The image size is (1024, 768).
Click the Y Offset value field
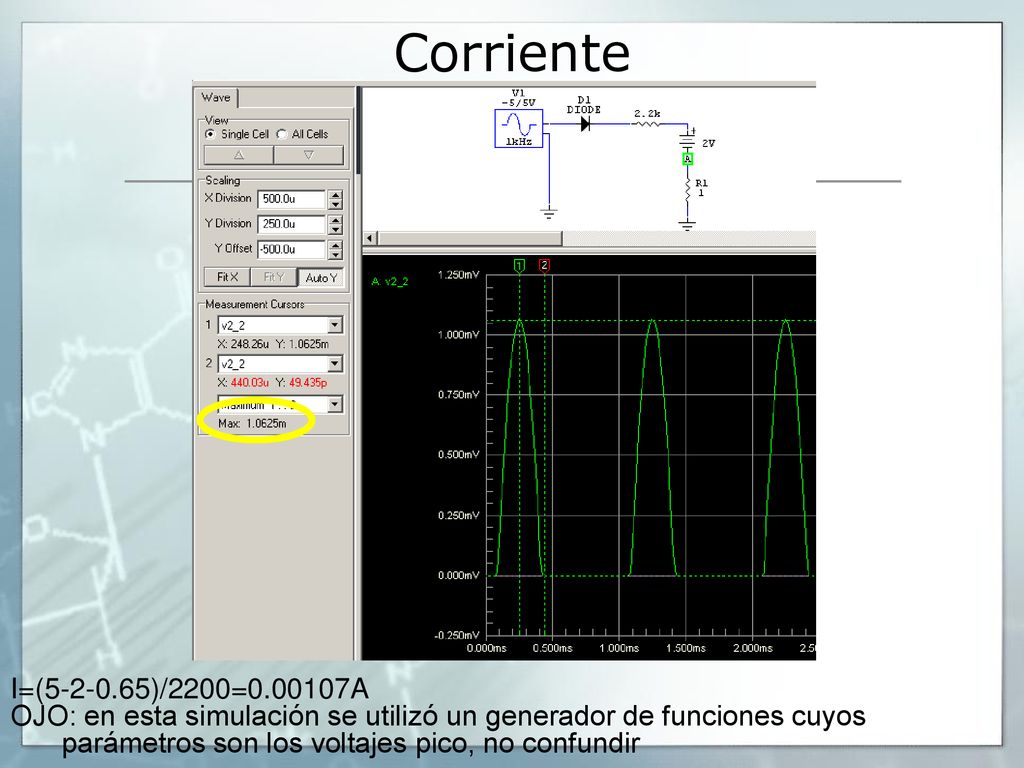point(291,249)
